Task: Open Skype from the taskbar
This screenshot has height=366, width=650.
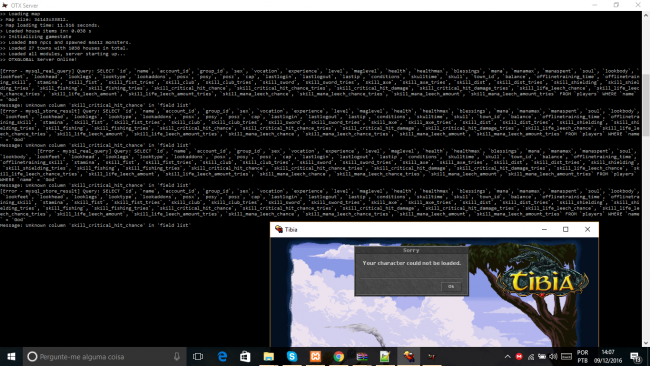Action: click(292, 356)
